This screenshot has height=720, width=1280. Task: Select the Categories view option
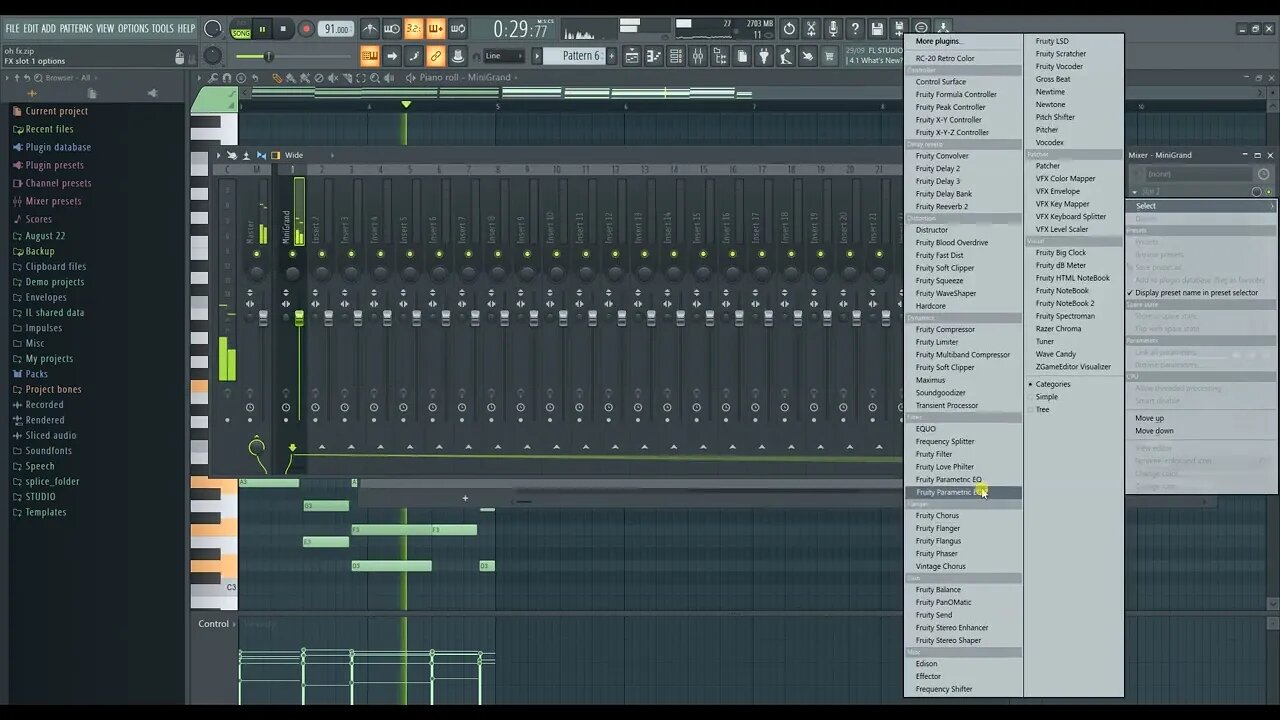pyautogui.click(x=1052, y=384)
